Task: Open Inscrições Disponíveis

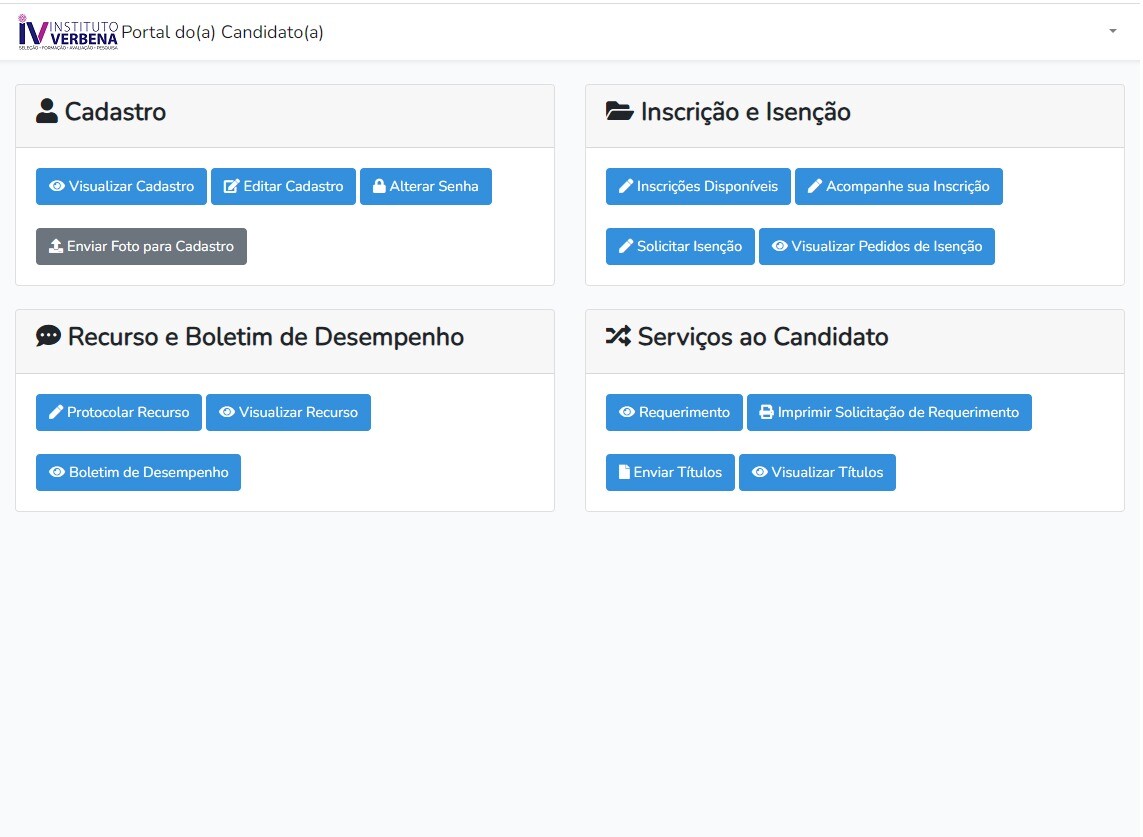Action: click(698, 186)
